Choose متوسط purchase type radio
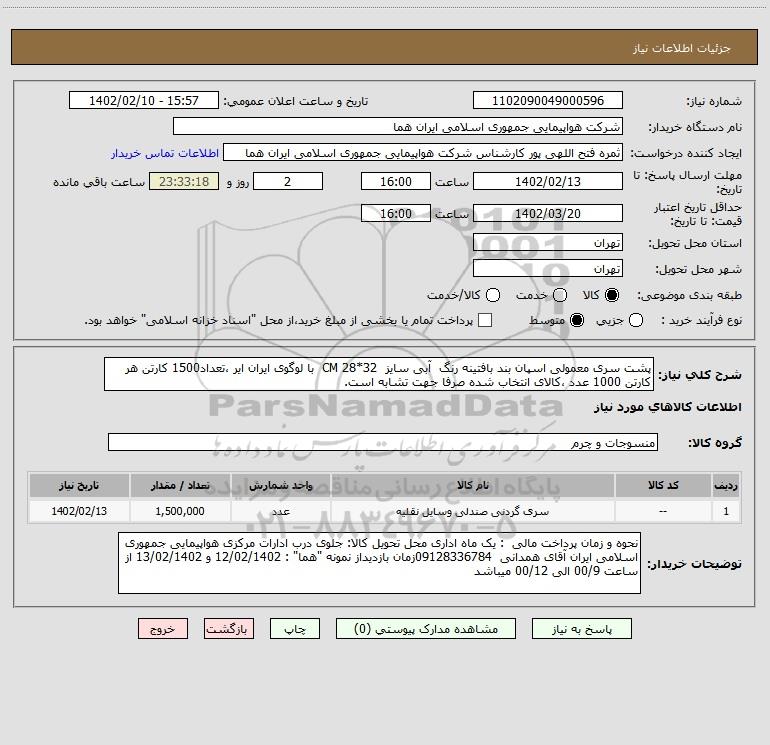This screenshot has width=770, height=745. click(x=577, y=321)
